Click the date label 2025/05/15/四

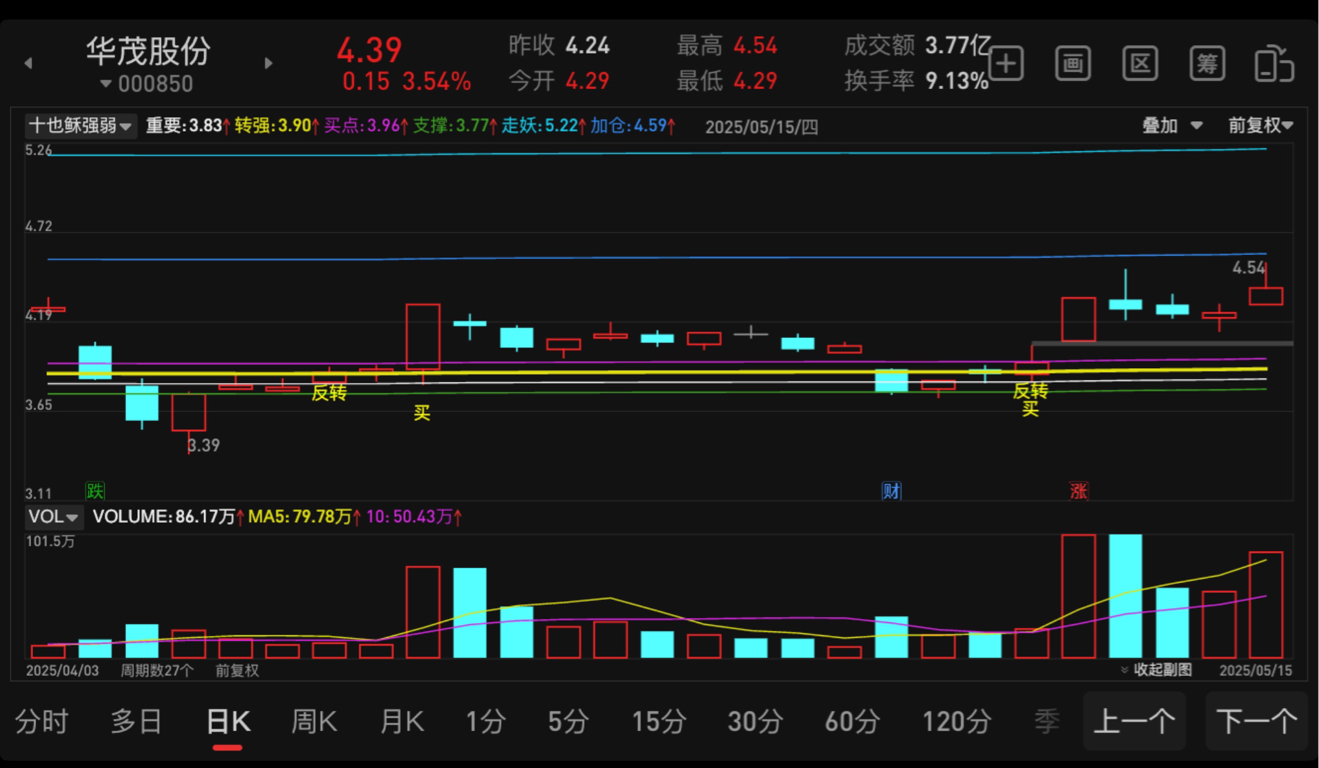[762, 127]
